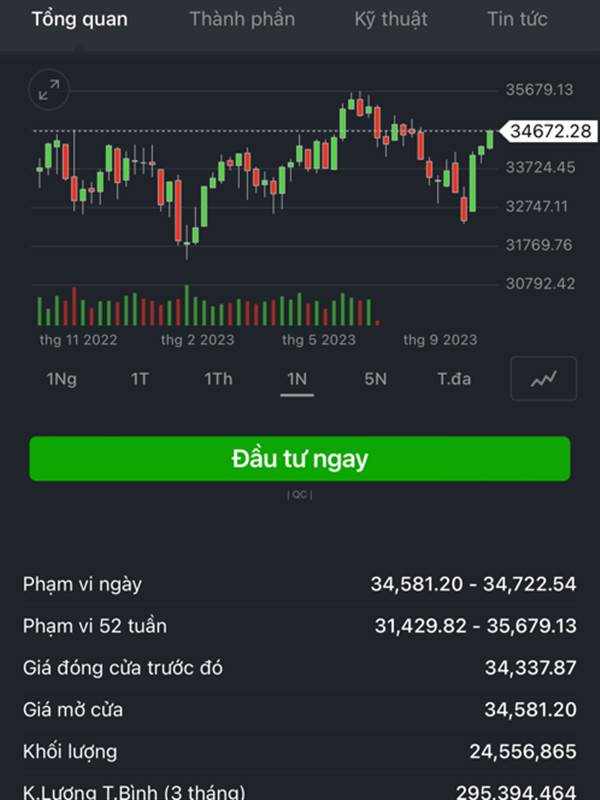Select the Tổng quan tab
The width and height of the screenshot is (600, 800).
pyautogui.click(x=80, y=19)
